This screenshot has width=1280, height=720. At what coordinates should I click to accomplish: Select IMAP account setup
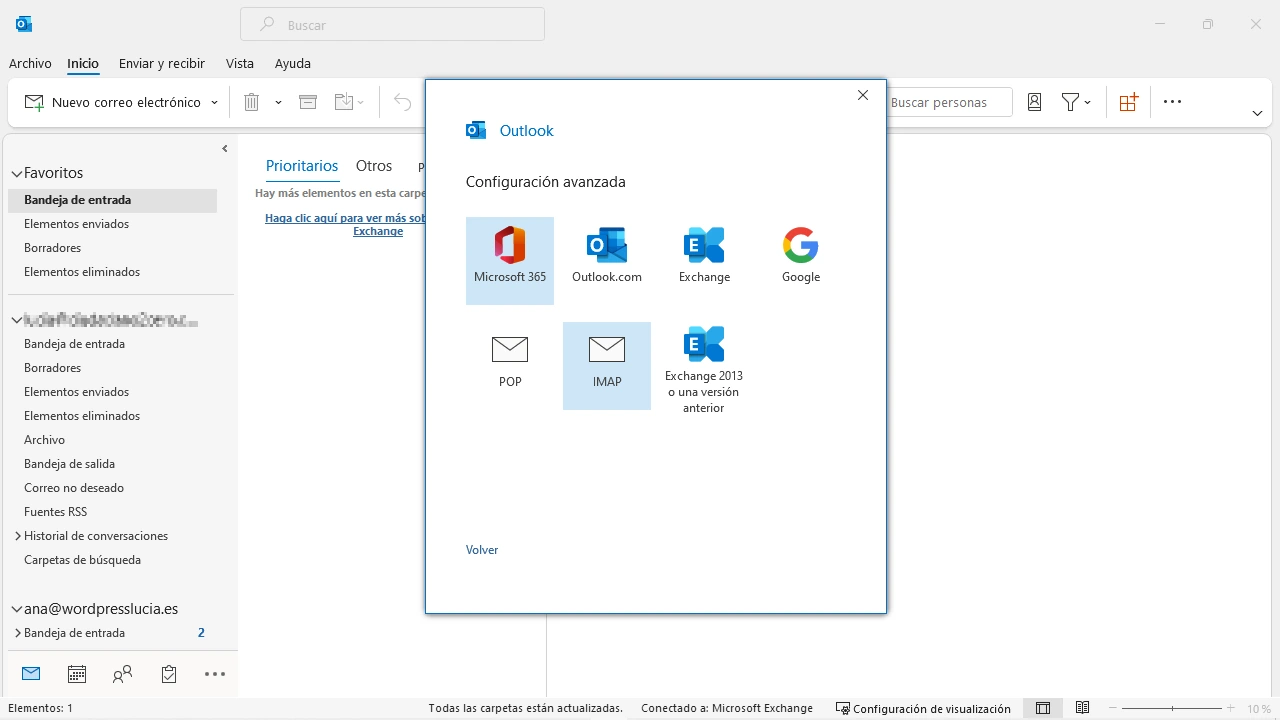coord(607,365)
